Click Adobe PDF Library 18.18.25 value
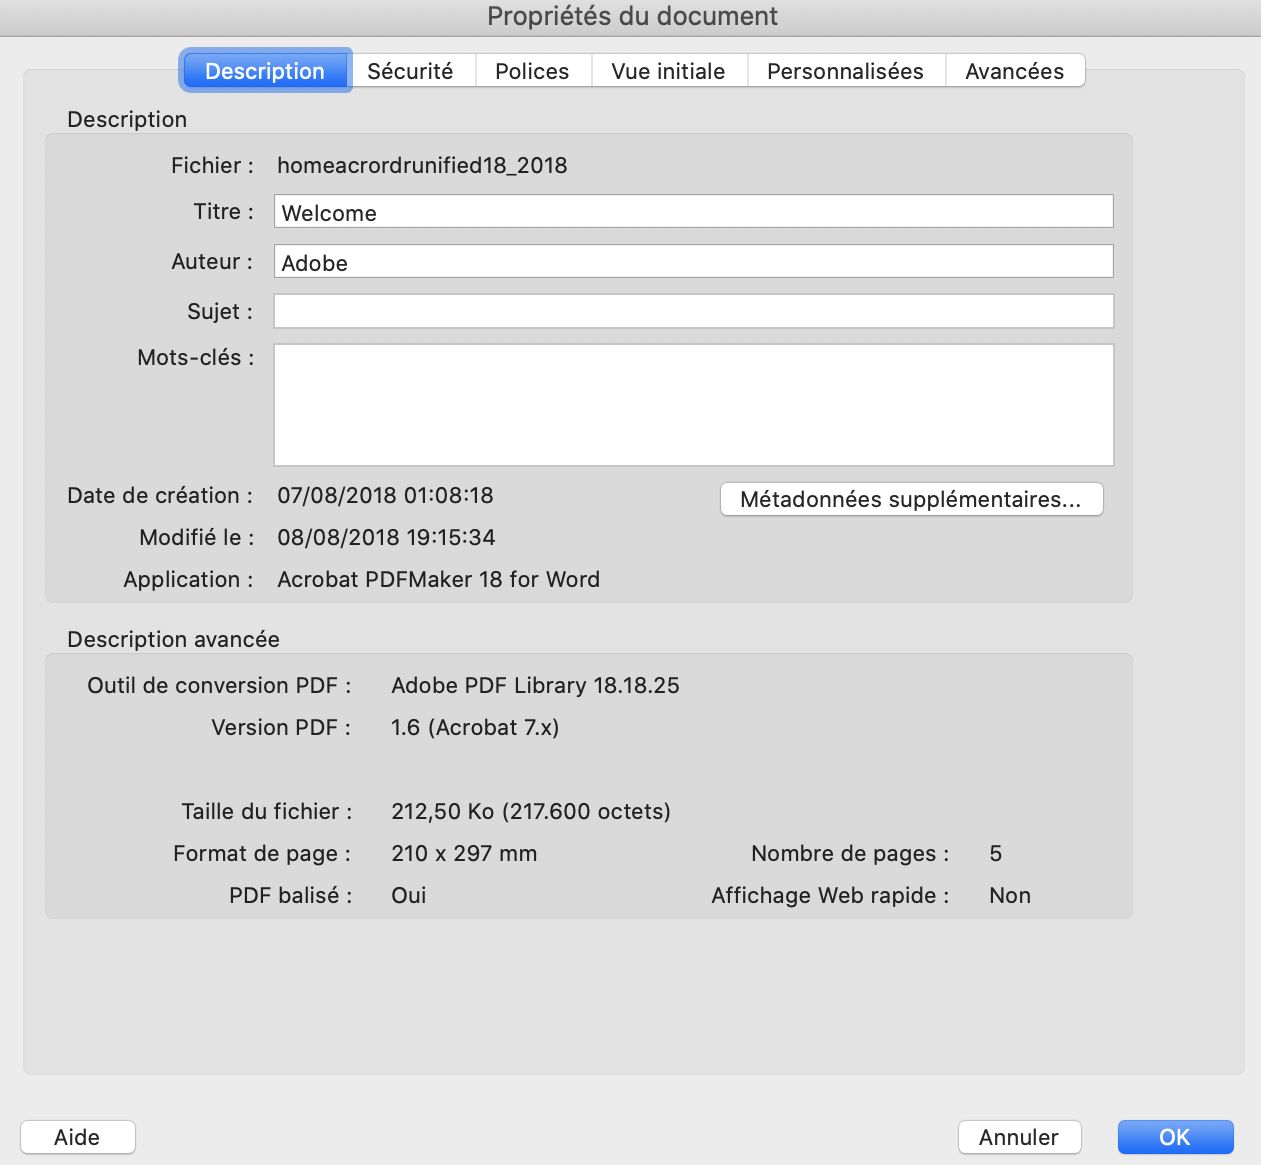The image size is (1261, 1165). click(535, 685)
